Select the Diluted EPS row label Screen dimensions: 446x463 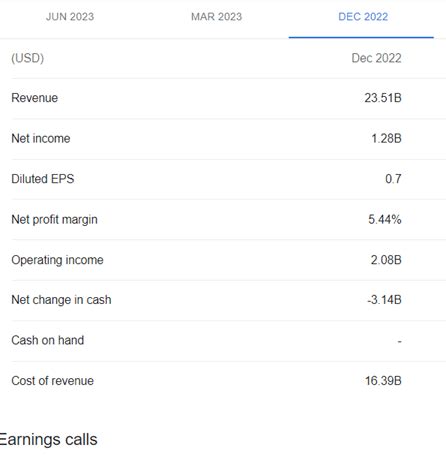click(x=43, y=179)
